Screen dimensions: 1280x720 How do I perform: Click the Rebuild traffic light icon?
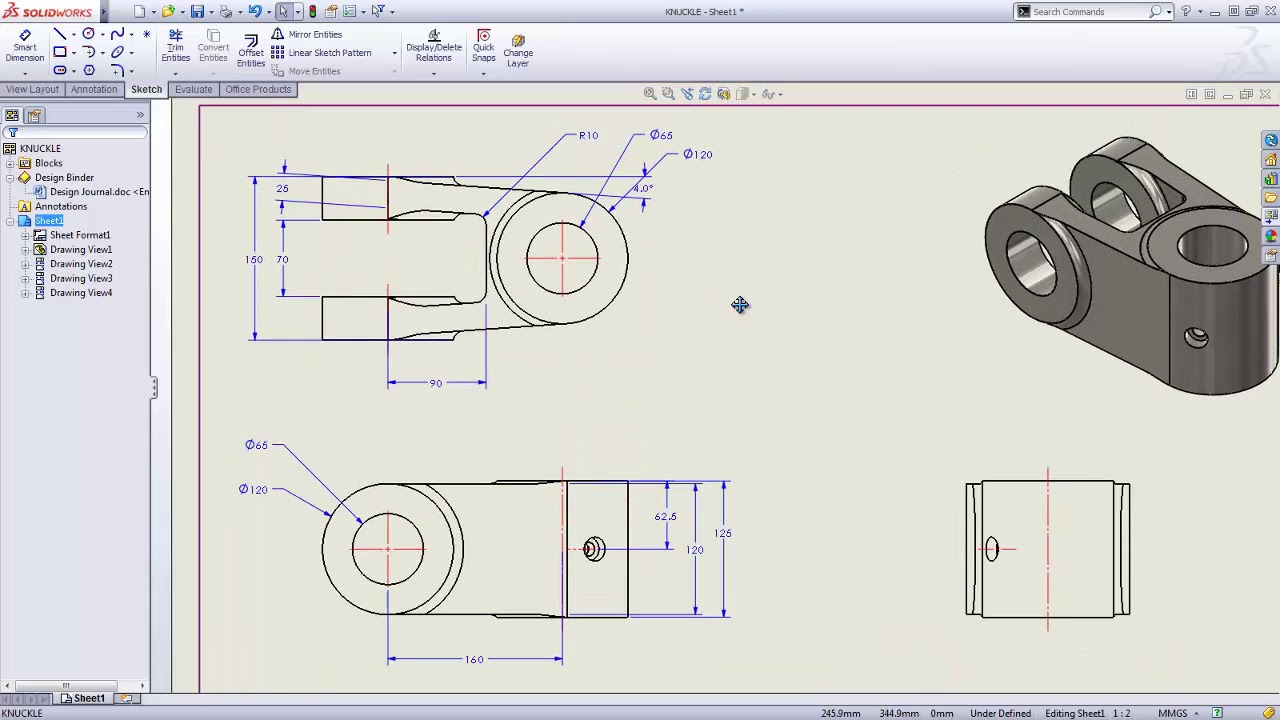[x=312, y=12]
